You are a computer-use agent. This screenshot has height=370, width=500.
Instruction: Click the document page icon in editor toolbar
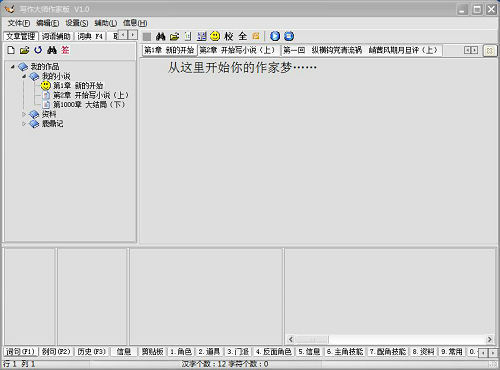(x=188, y=36)
